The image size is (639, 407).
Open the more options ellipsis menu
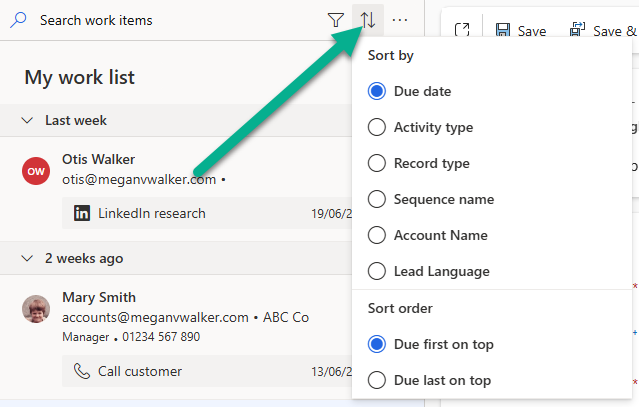(400, 20)
